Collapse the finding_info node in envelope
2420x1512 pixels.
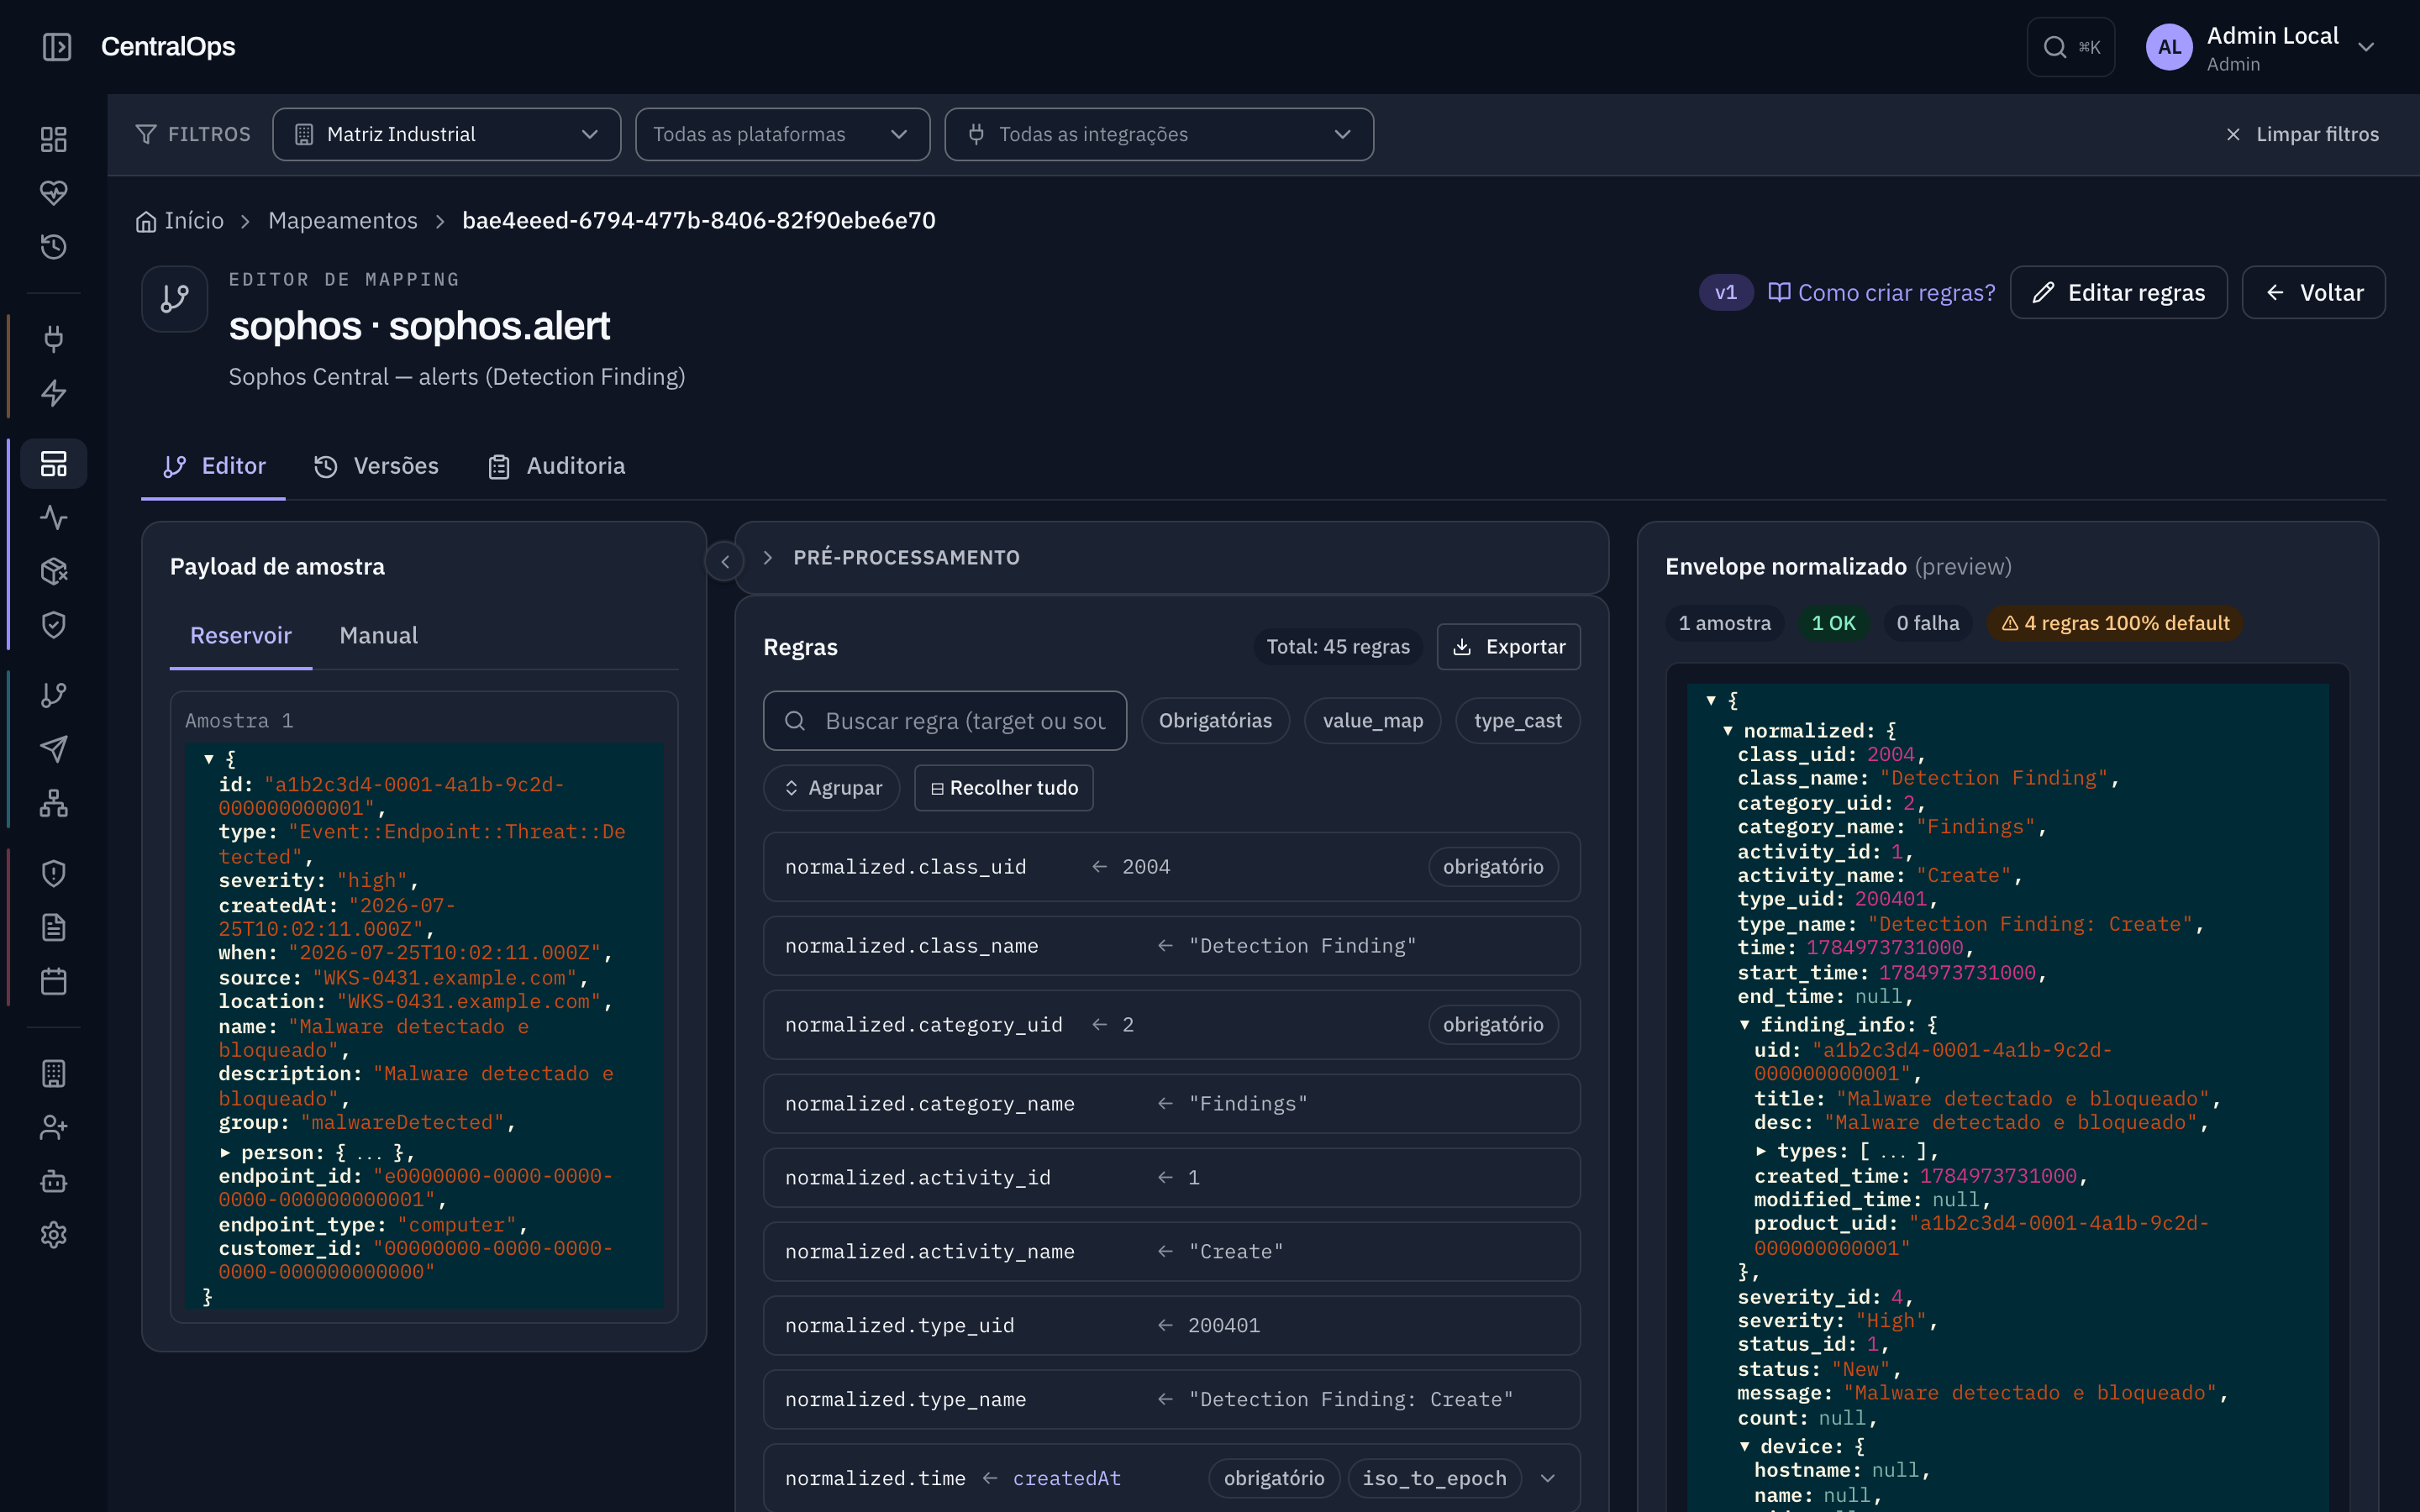tap(1744, 1025)
